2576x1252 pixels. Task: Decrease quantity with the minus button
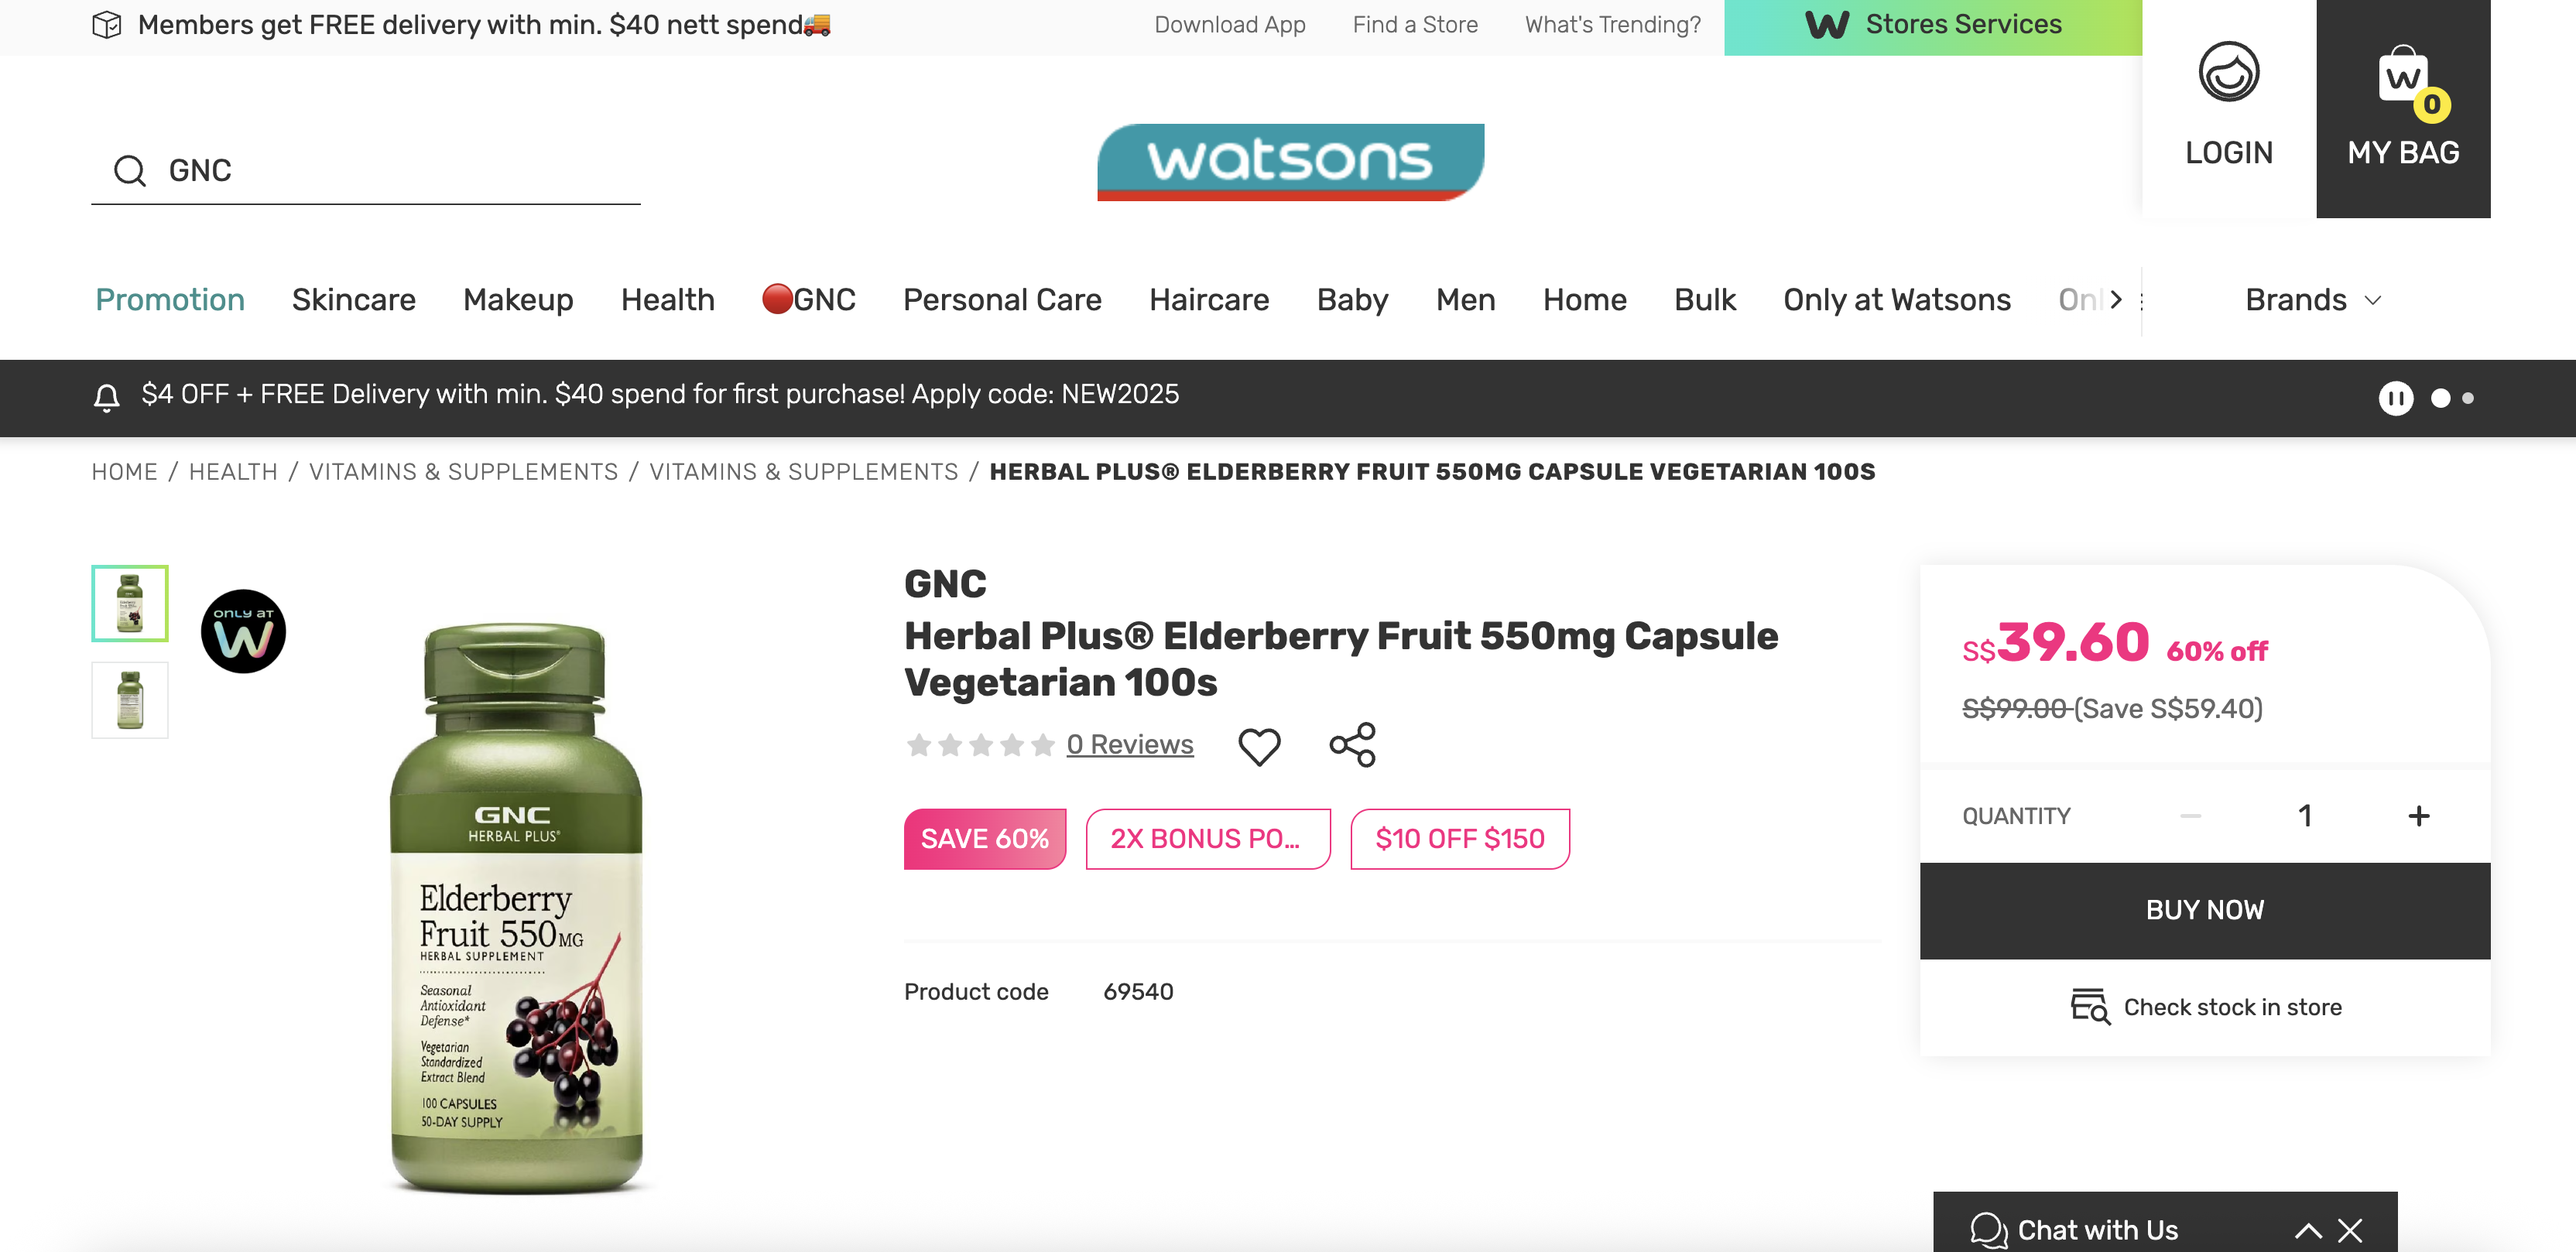click(x=2190, y=816)
